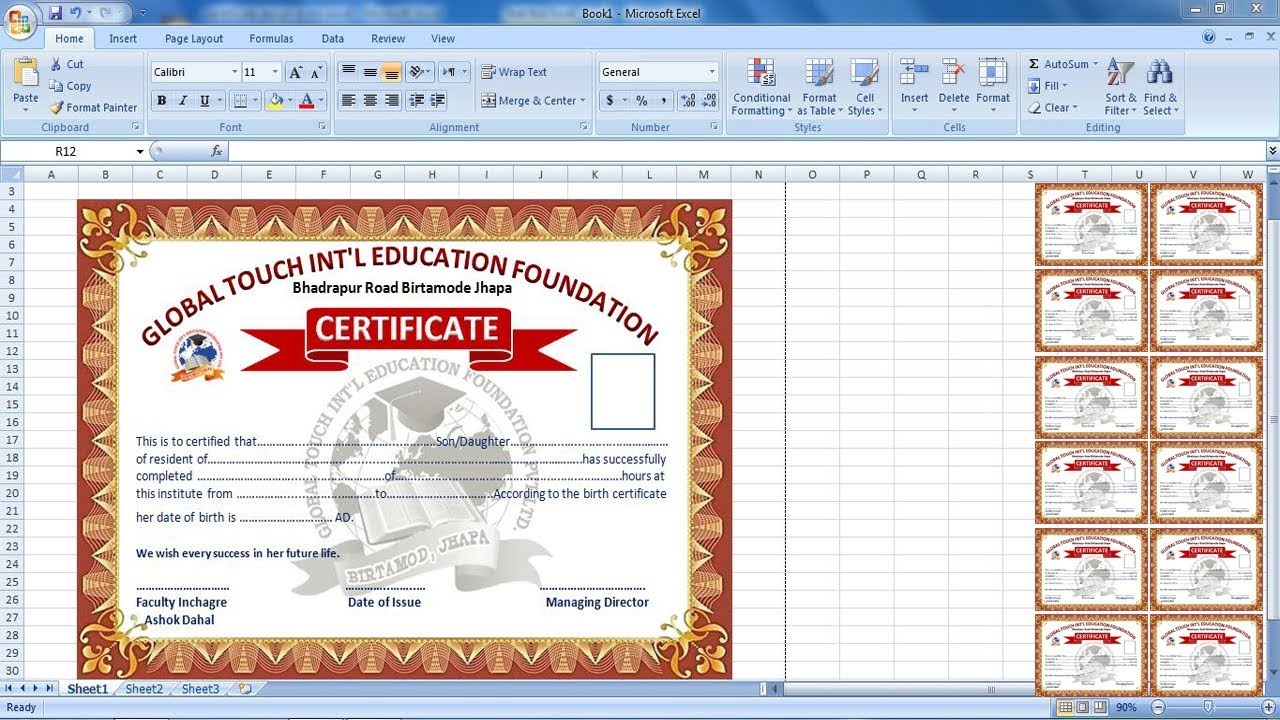Open the Page Layout tab

(194, 38)
